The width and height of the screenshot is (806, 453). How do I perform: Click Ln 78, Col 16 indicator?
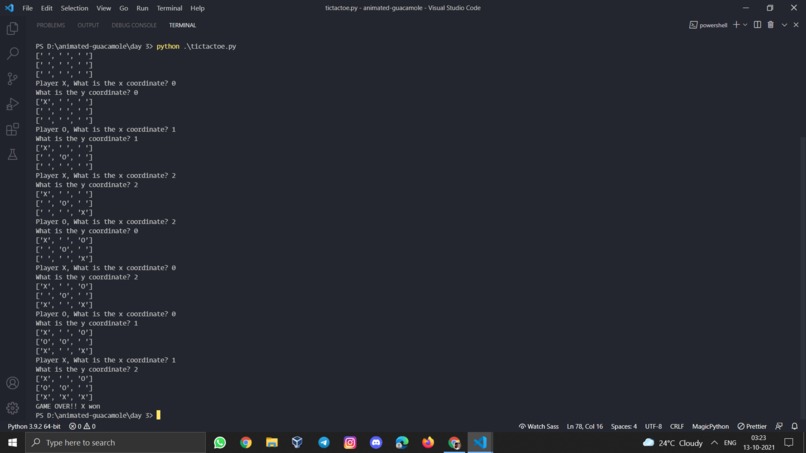coord(584,426)
